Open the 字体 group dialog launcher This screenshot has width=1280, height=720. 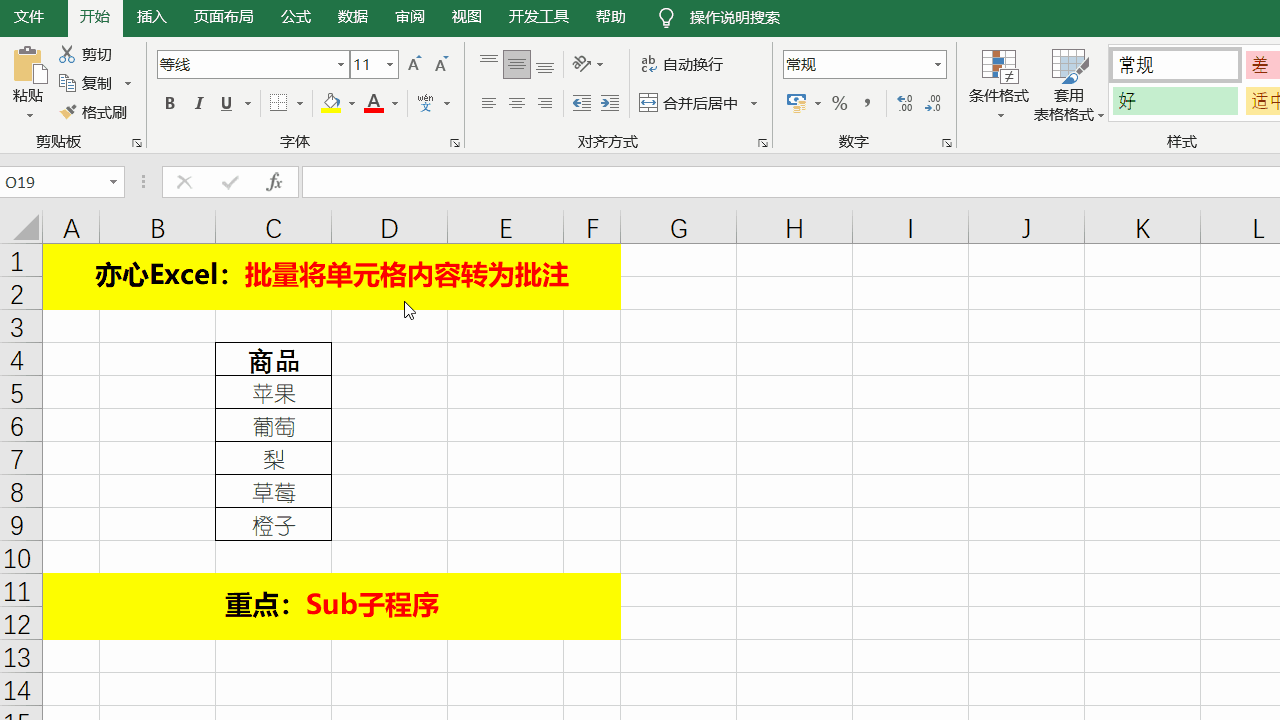[x=455, y=143]
